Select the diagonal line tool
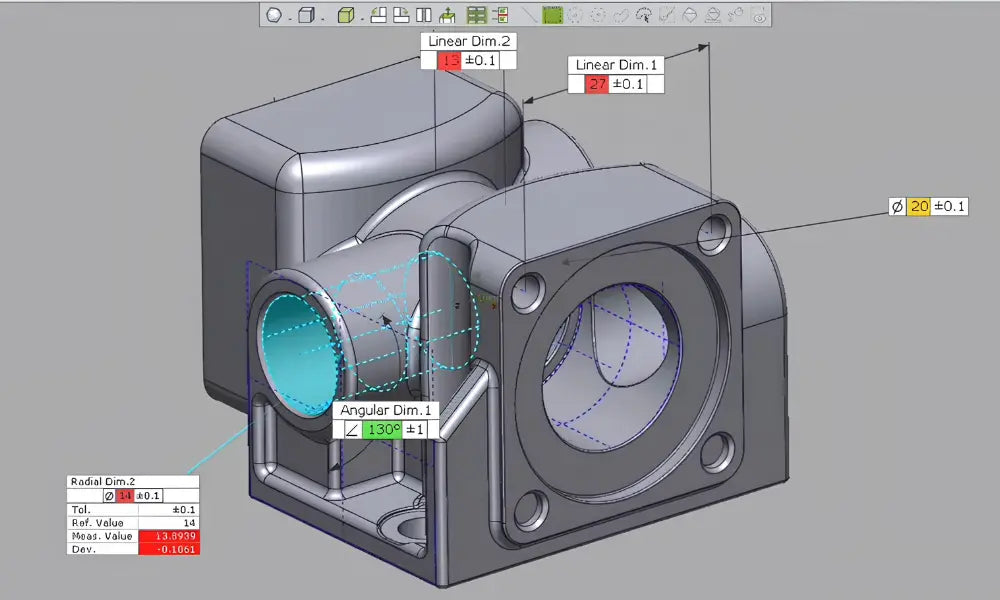1000x600 pixels. [529, 15]
